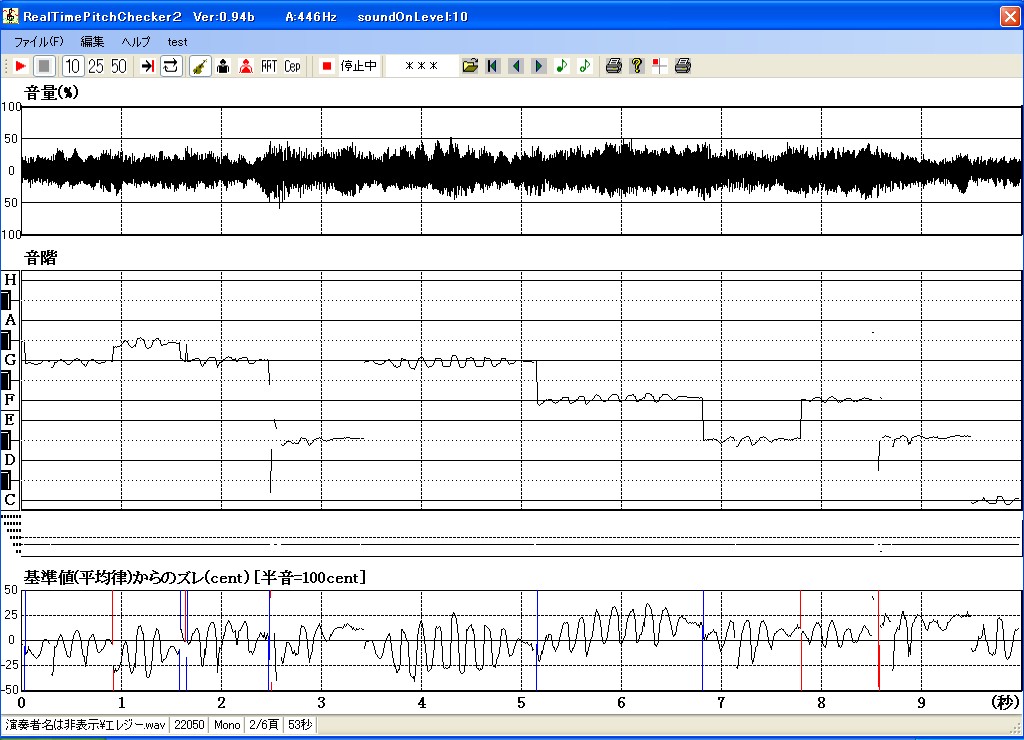The height and width of the screenshot is (740, 1024).
Task: Click the H note key label
Action: [x=10, y=280]
